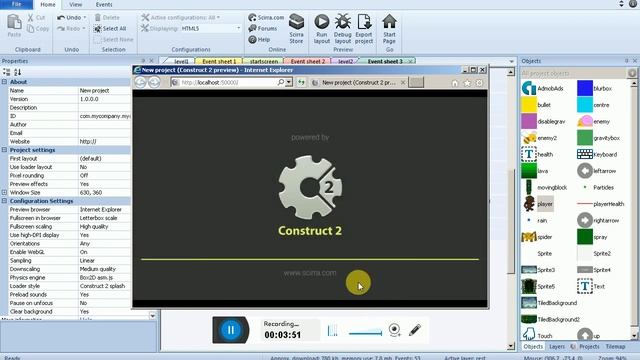Select the enemy2 bee object

(x=540, y=138)
